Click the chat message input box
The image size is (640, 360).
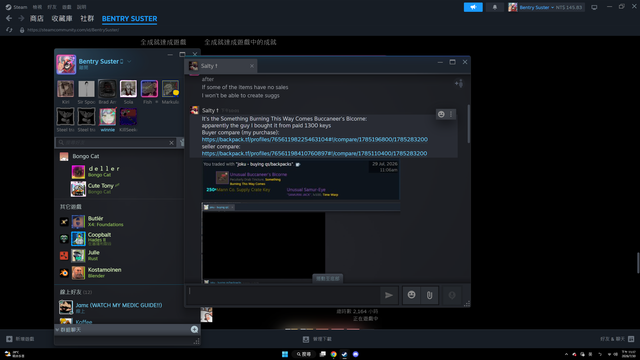tap(283, 295)
